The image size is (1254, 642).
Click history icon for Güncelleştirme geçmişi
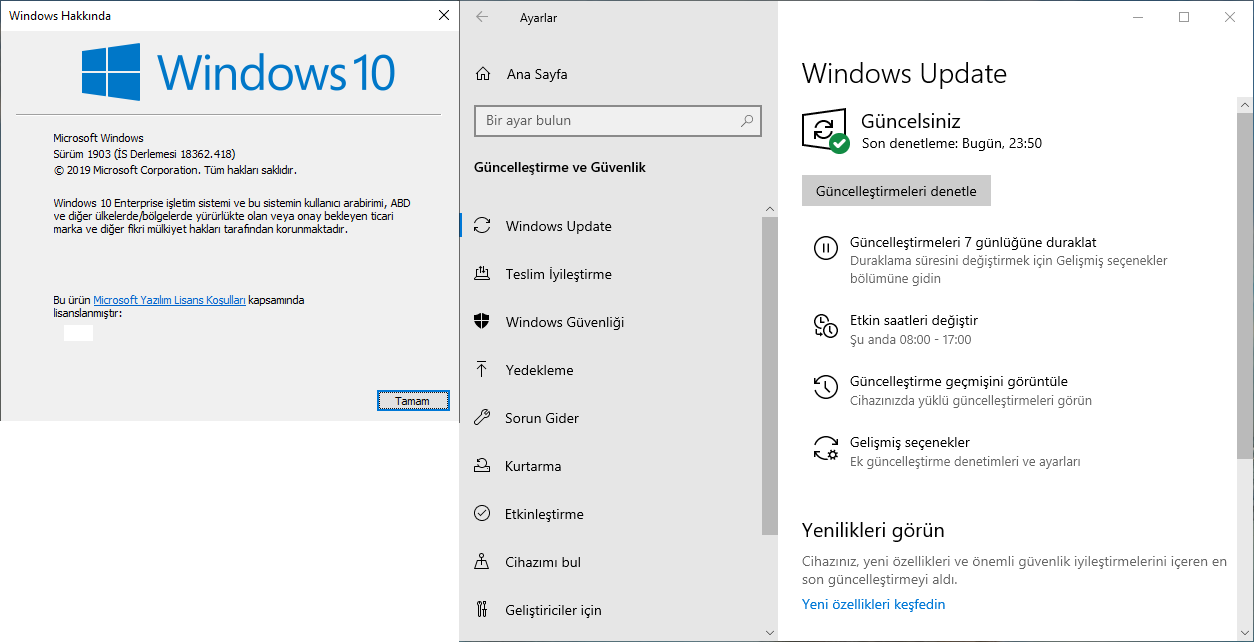(825, 387)
